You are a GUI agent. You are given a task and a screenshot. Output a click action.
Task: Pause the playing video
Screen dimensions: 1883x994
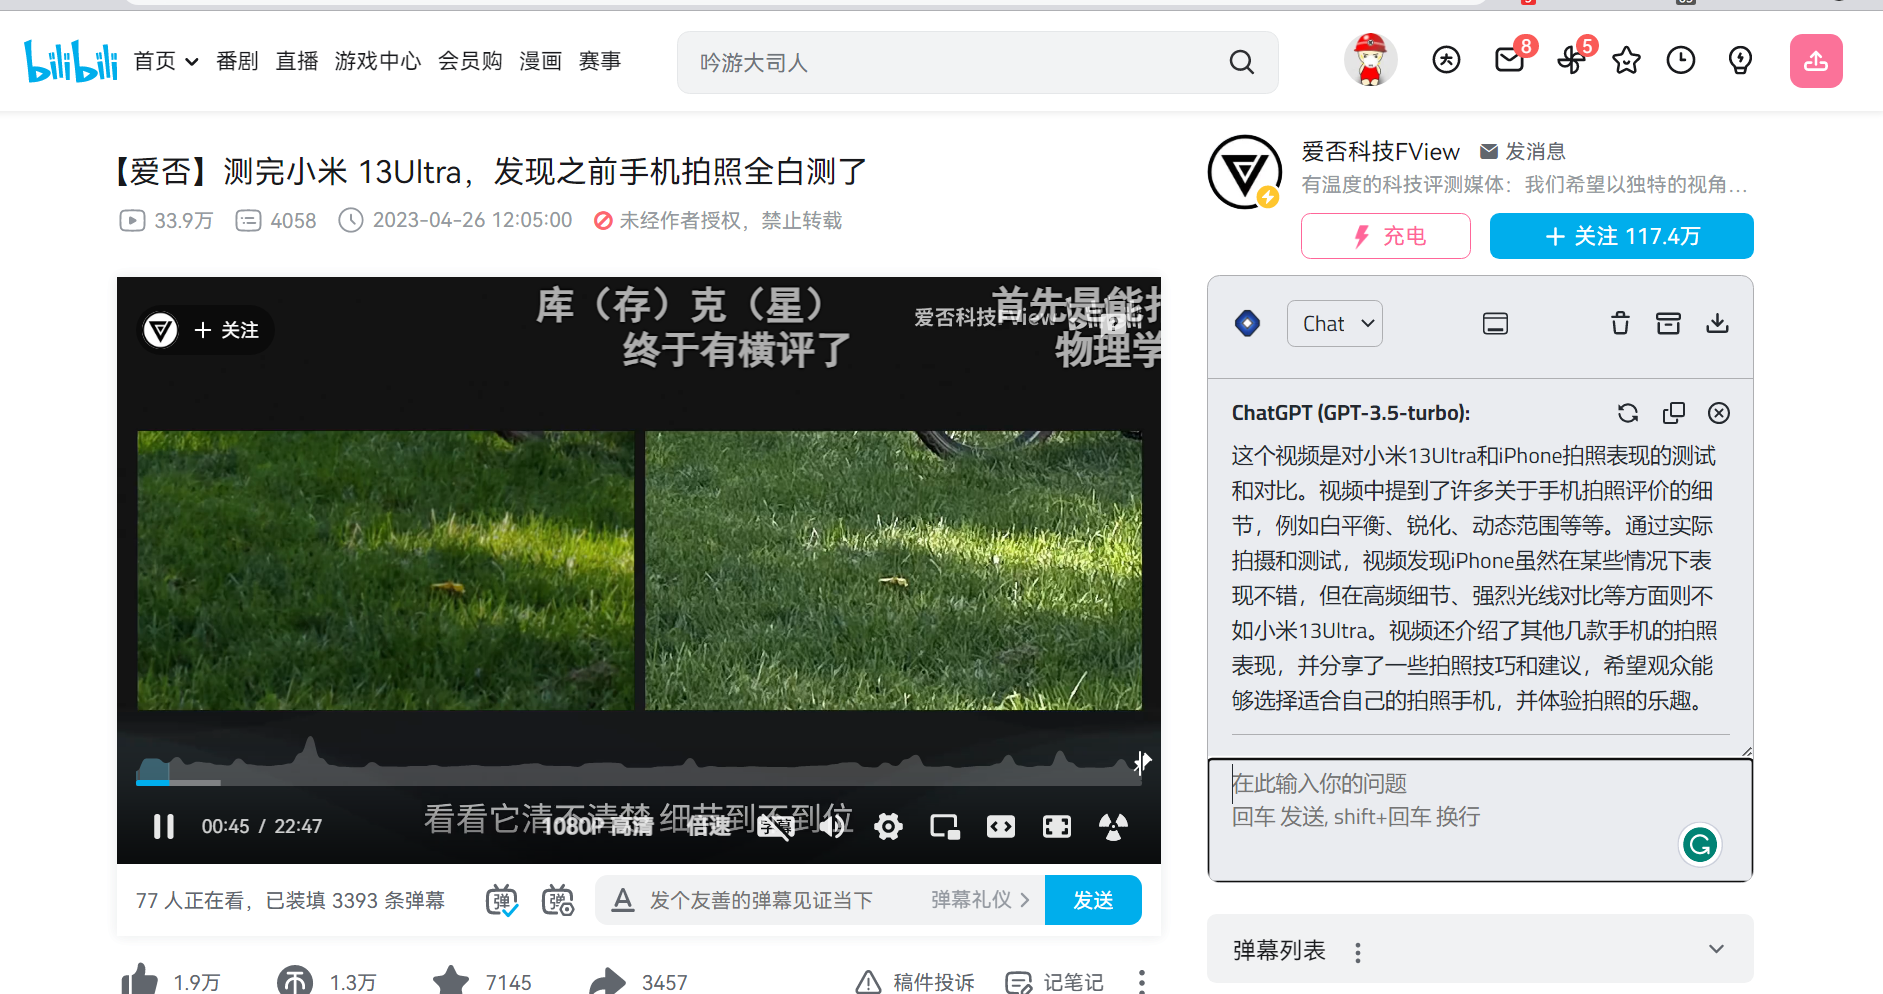[x=164, y=826]
